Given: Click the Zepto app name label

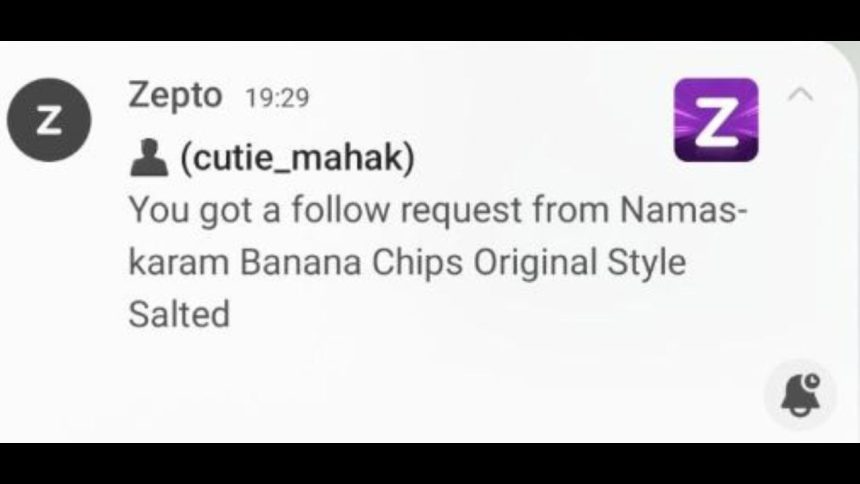Looking at the screenshot, I should (x=177, y=96).
